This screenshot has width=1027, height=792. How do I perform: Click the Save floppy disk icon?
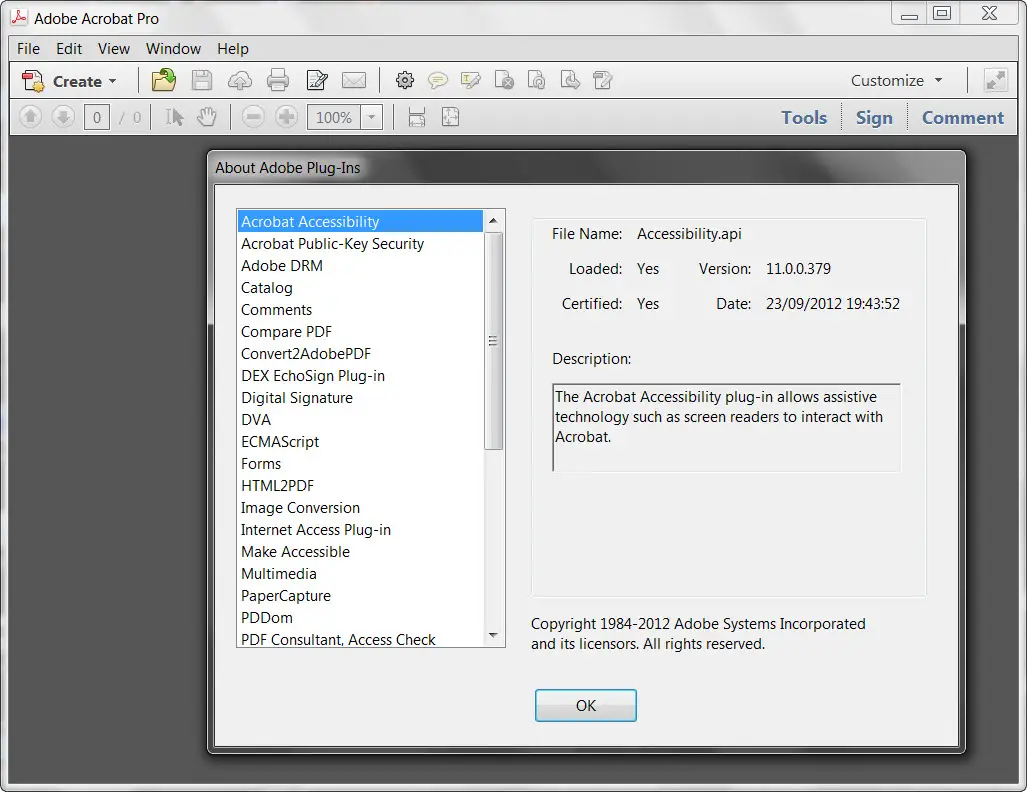click(202, 80)
